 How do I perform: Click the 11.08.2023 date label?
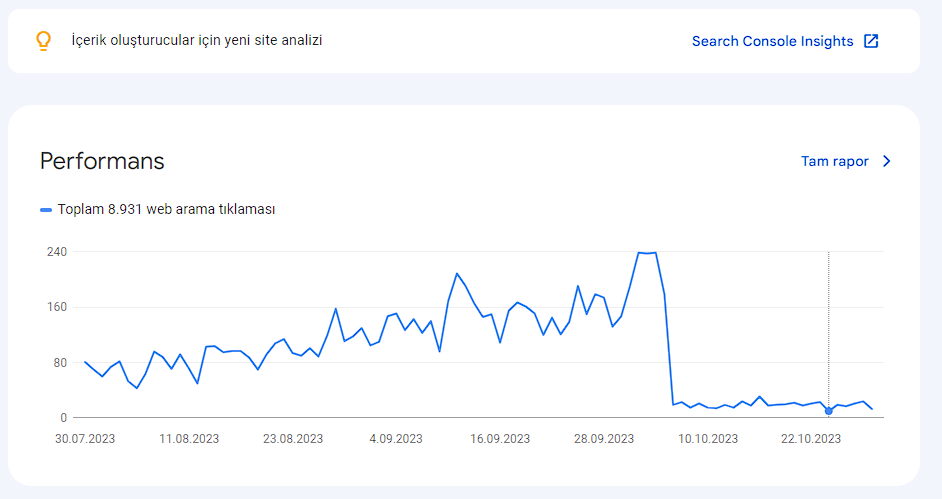click(x=189, y=438)
